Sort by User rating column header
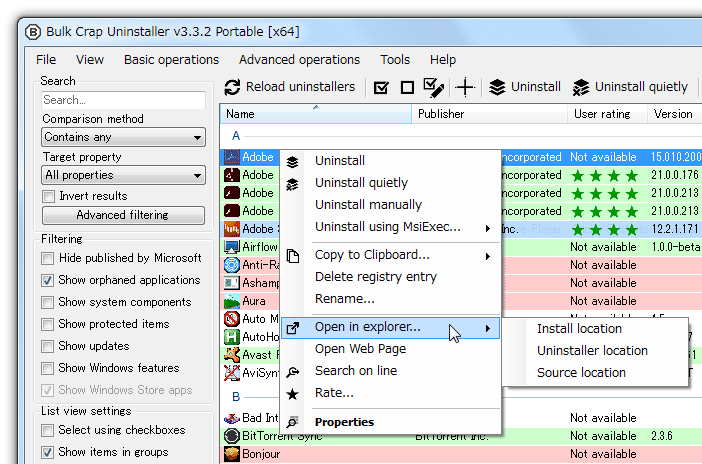The width and height of the screenshot is (702, 464). 607,114
